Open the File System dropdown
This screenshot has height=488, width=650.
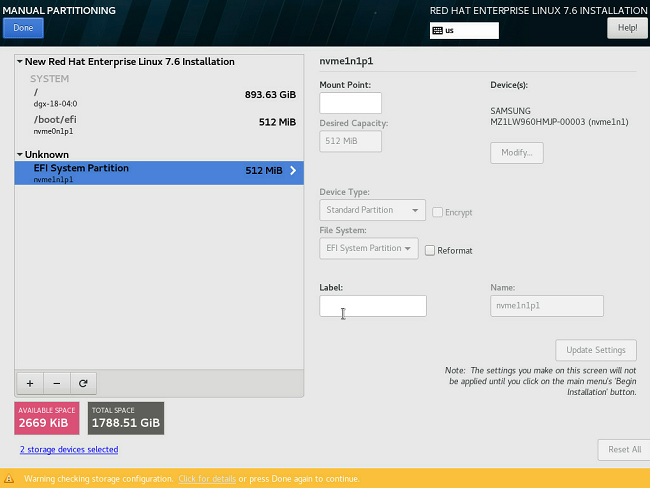click(x=369, y=248)
